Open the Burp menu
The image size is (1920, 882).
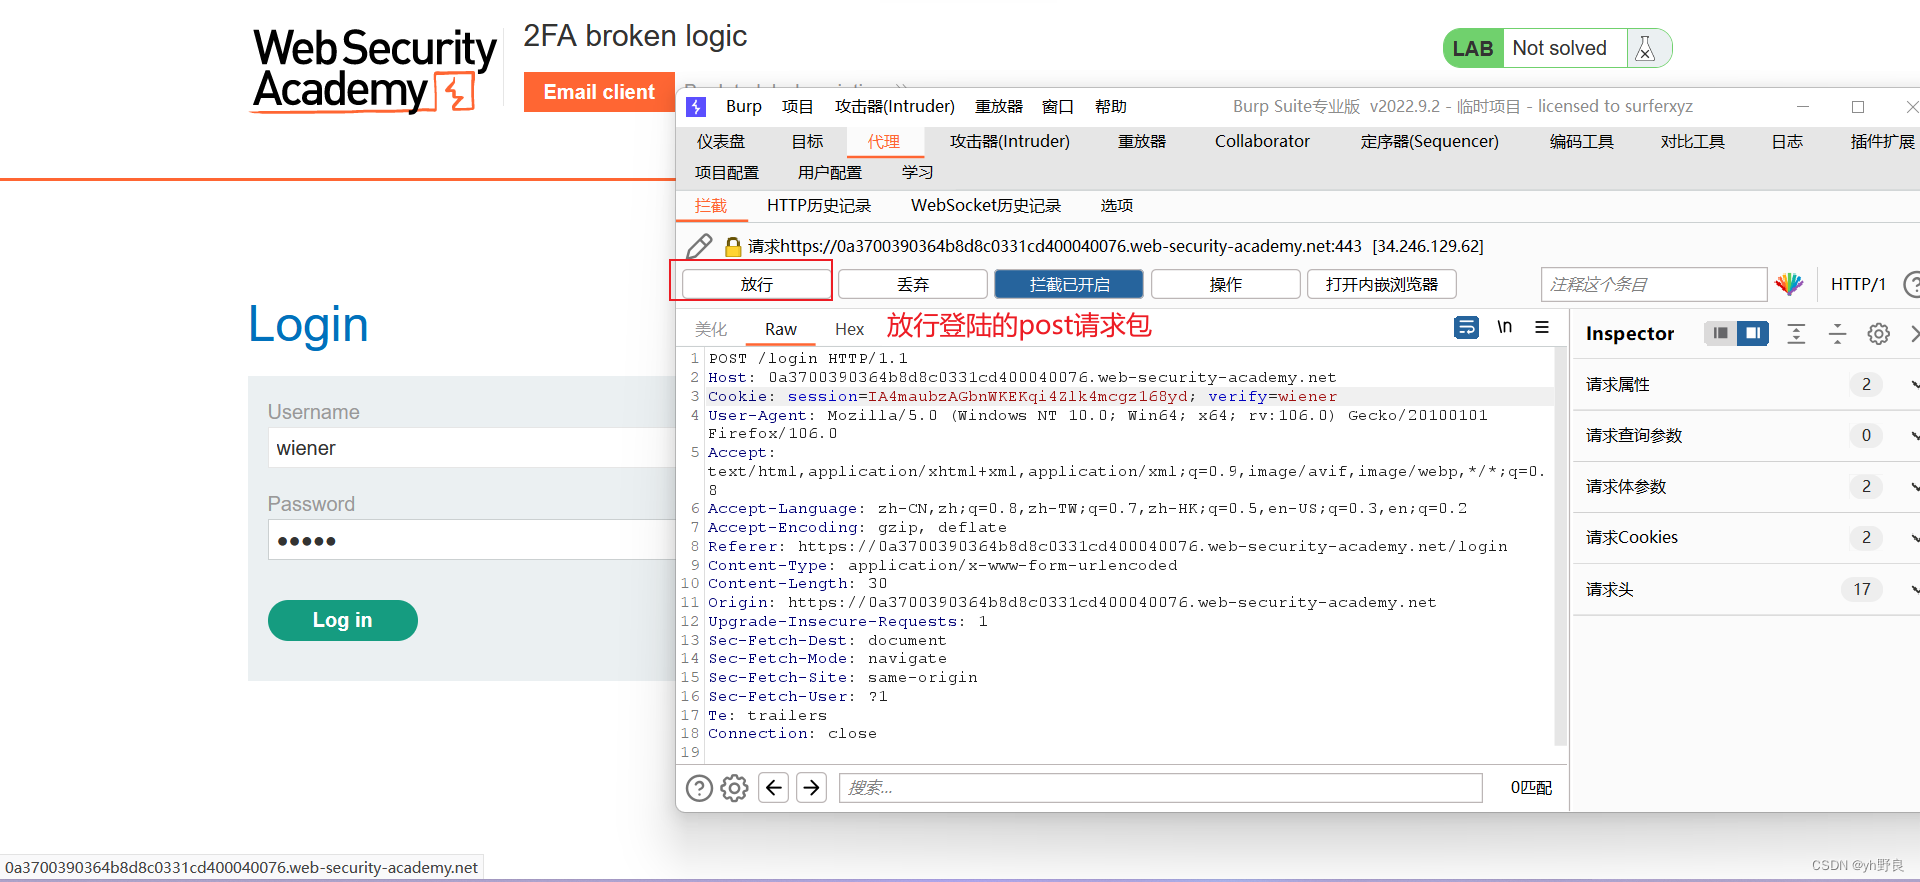[x=743, y=107]
